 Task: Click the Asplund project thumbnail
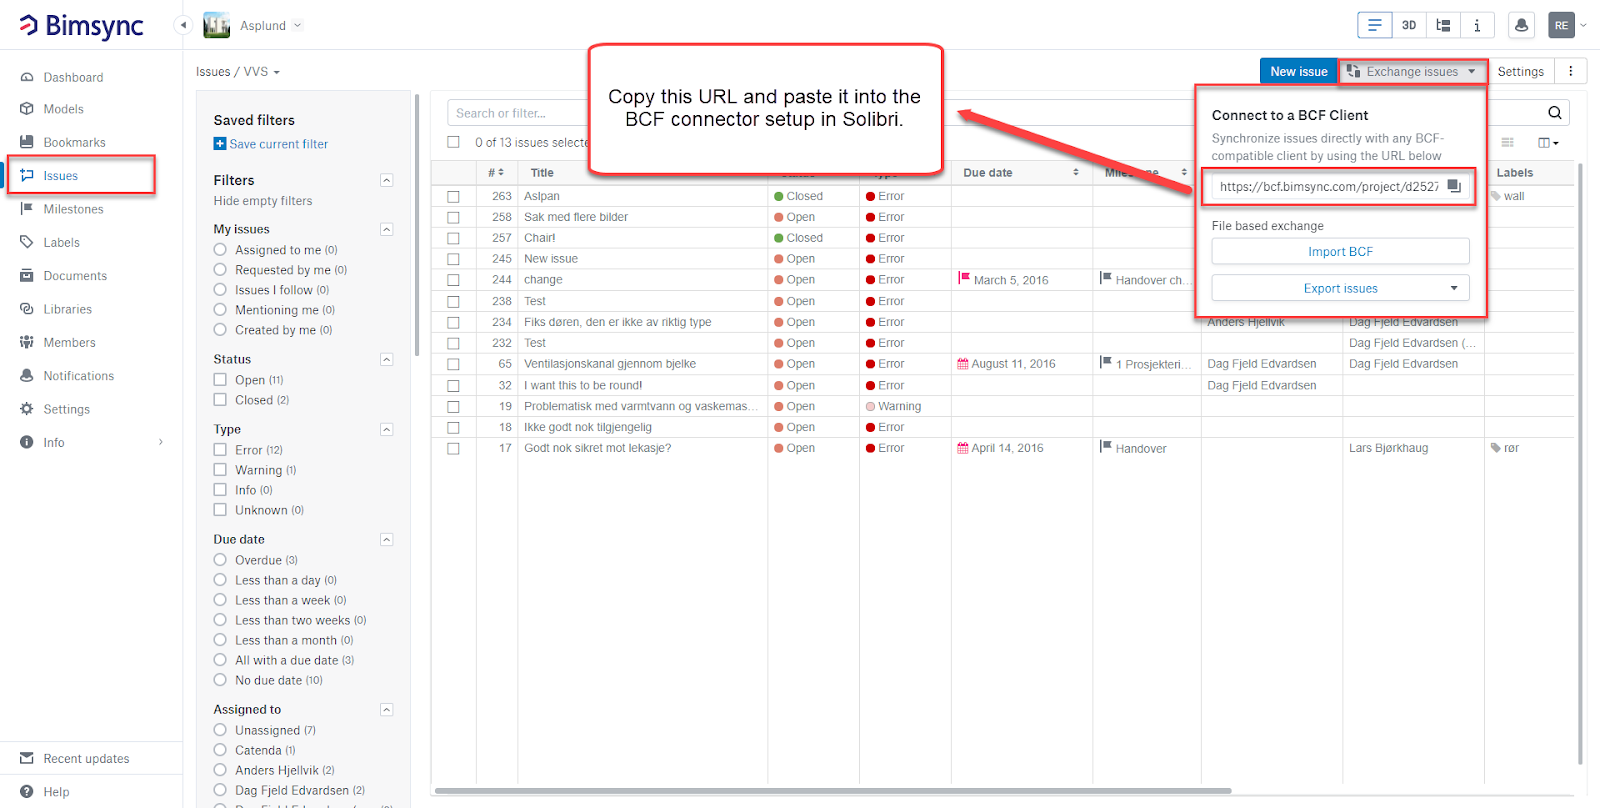click(216, 25)
